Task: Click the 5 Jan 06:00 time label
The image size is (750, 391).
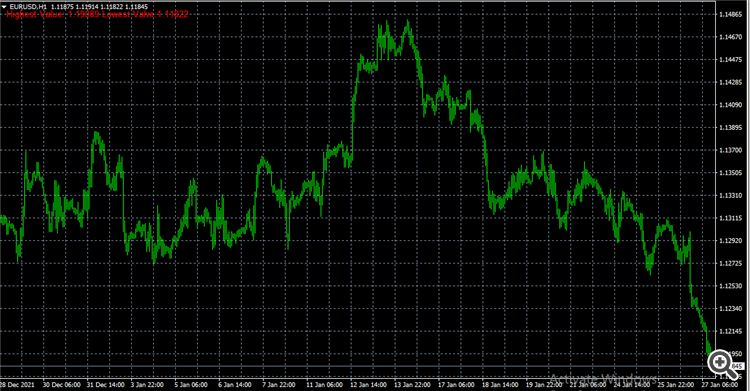Action: coord(191,385)
